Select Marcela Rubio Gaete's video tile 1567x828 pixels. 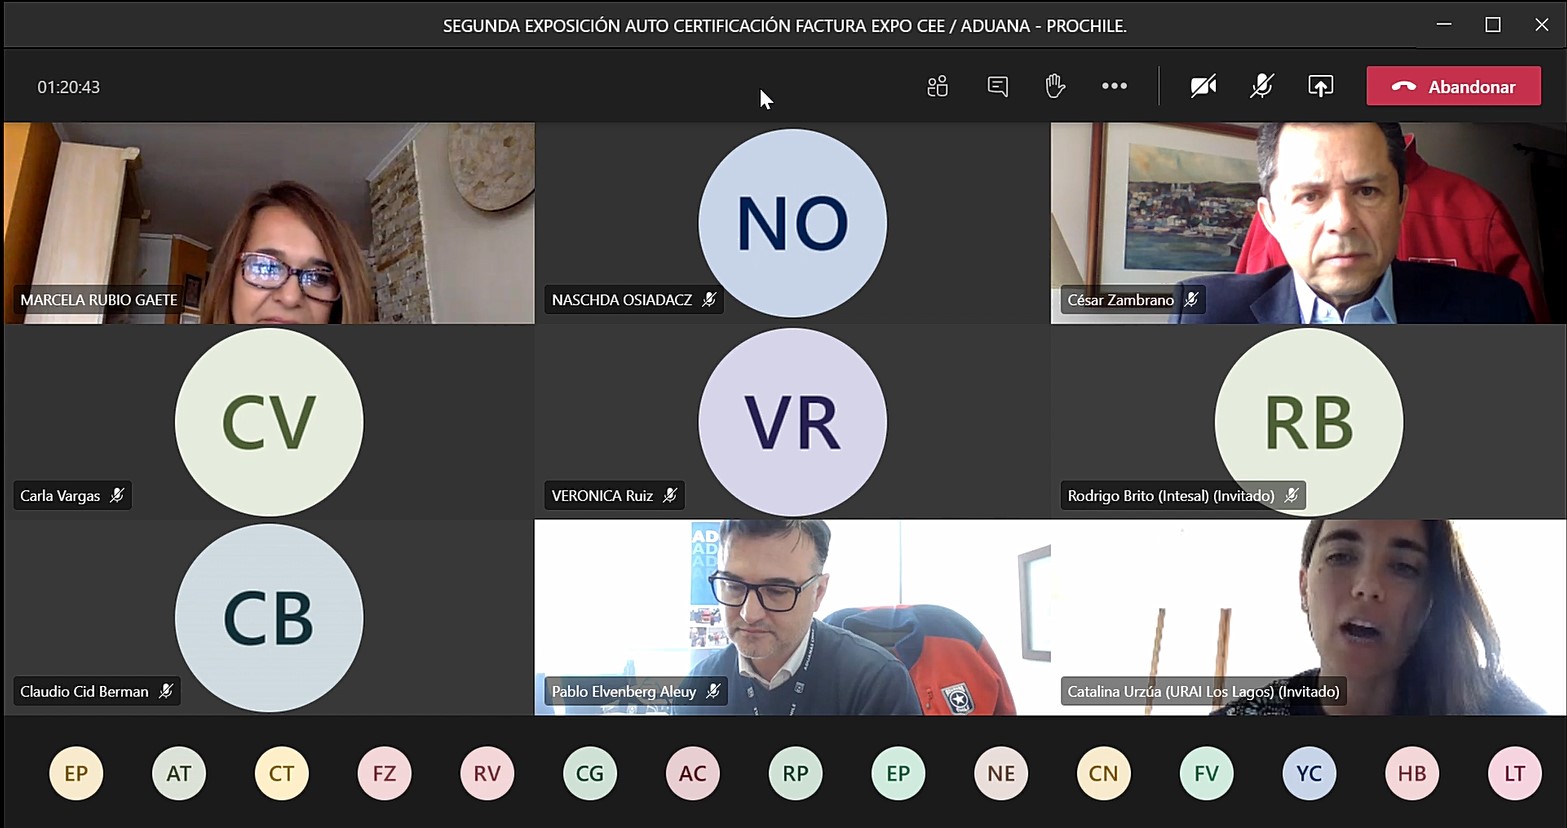click(x=269, y=223)
